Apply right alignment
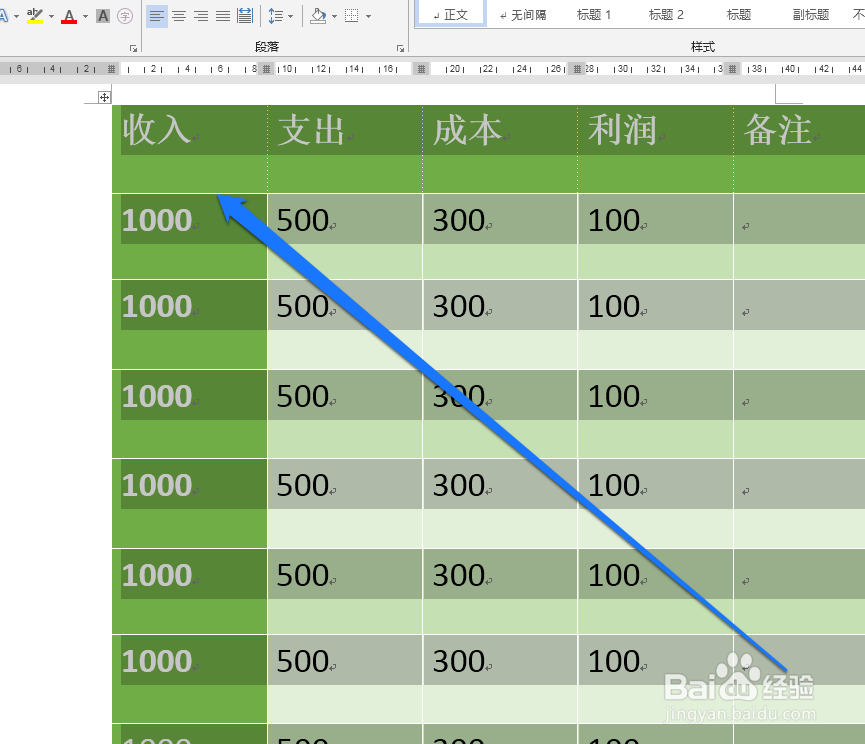This screenshot has width=865, height=744. click(x=200, y=14)
